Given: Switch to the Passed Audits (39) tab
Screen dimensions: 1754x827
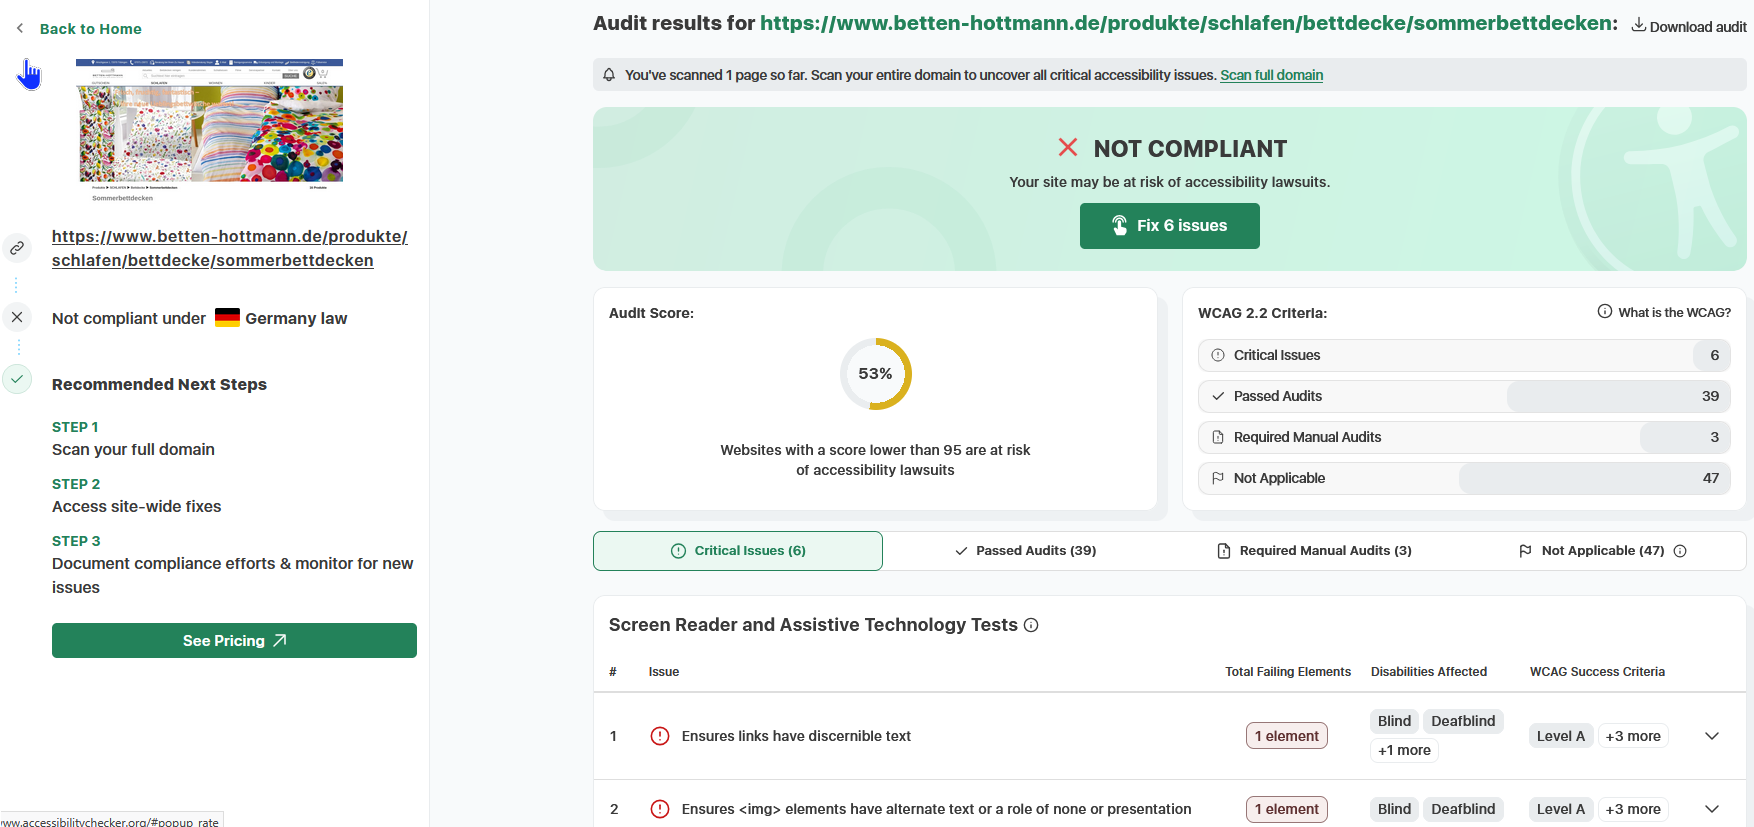Looking at the screenshot, I should [x=1026, y=551].
